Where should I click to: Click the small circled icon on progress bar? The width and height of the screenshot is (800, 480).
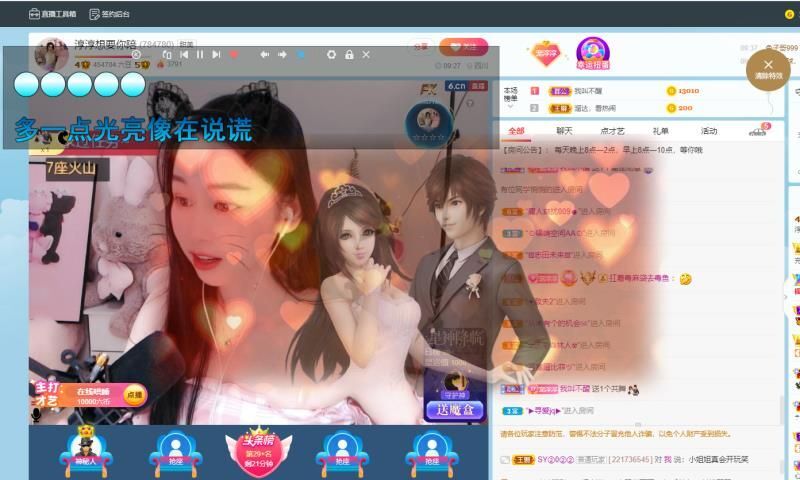[136, 55]
